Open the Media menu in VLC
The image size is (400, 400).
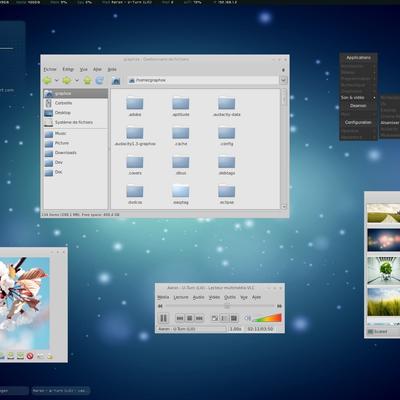(163, 297)
